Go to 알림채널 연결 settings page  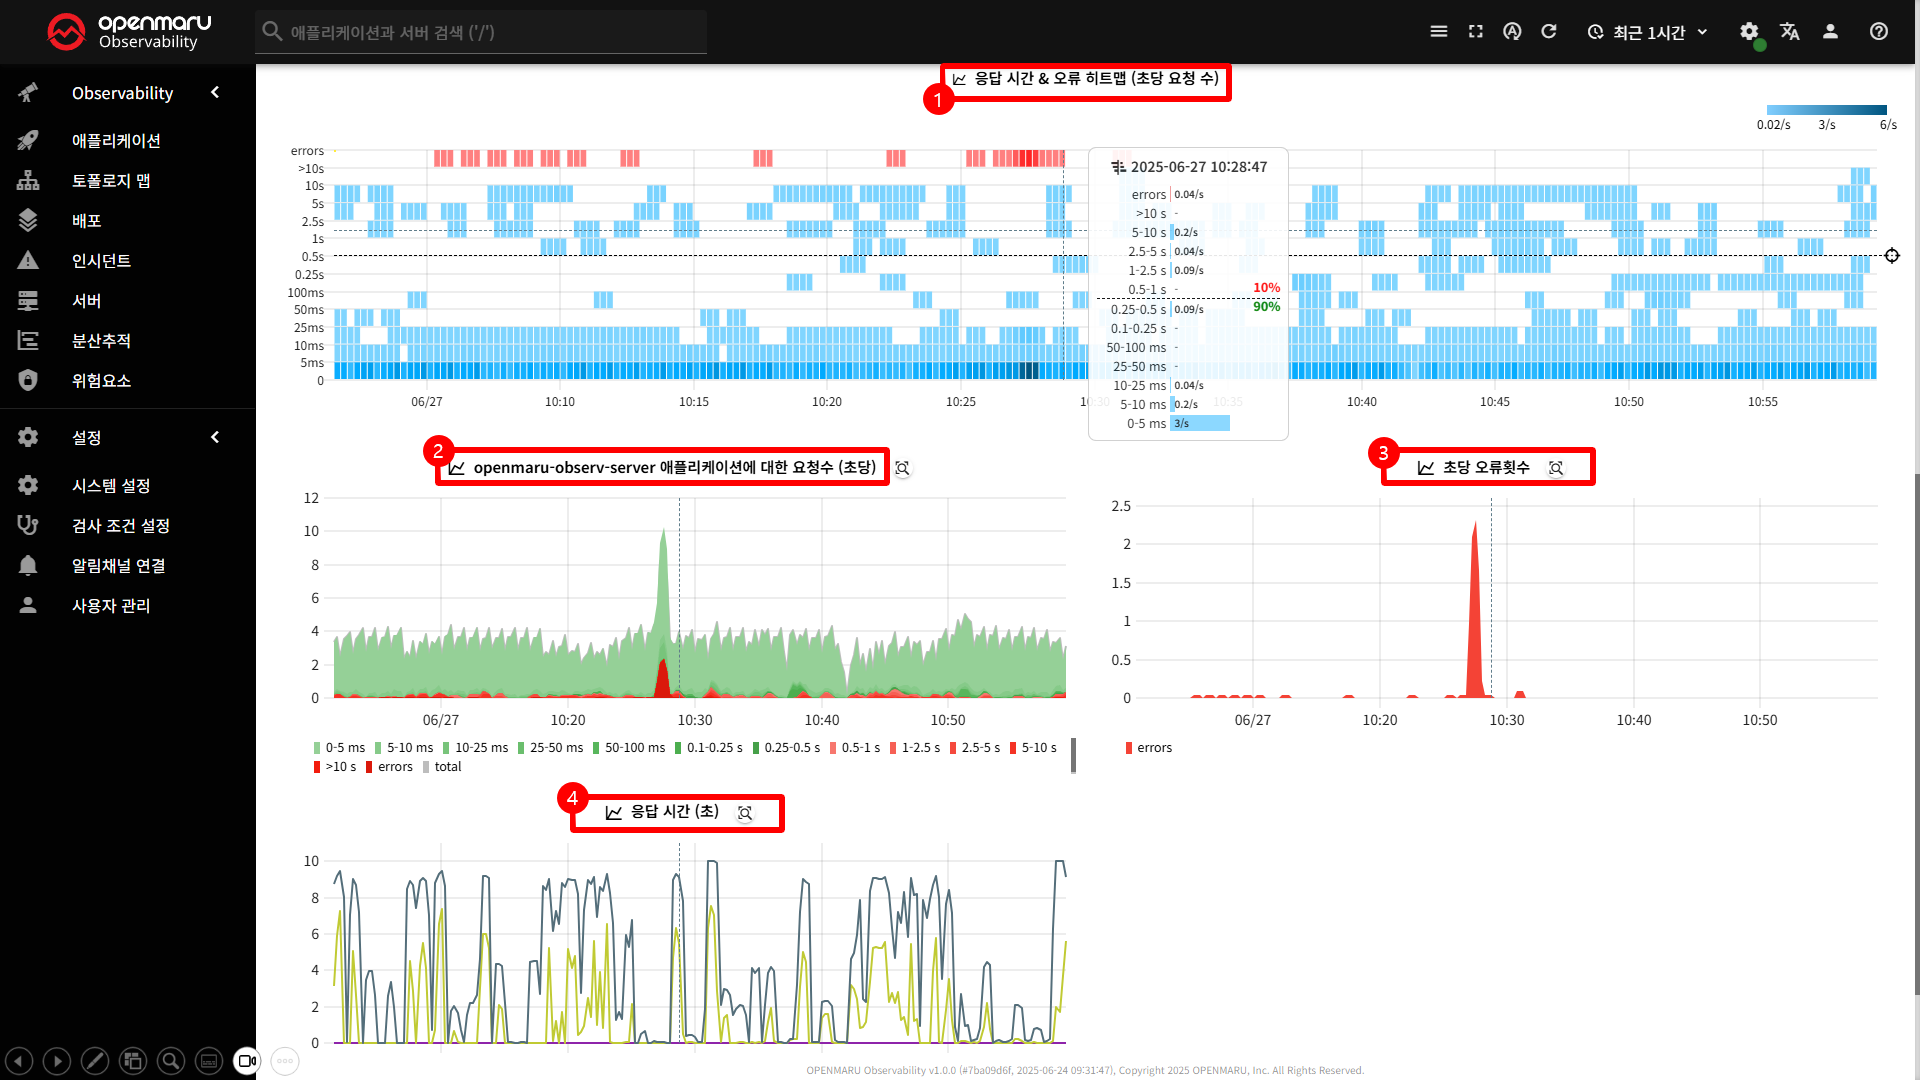[x=118, y=566]
